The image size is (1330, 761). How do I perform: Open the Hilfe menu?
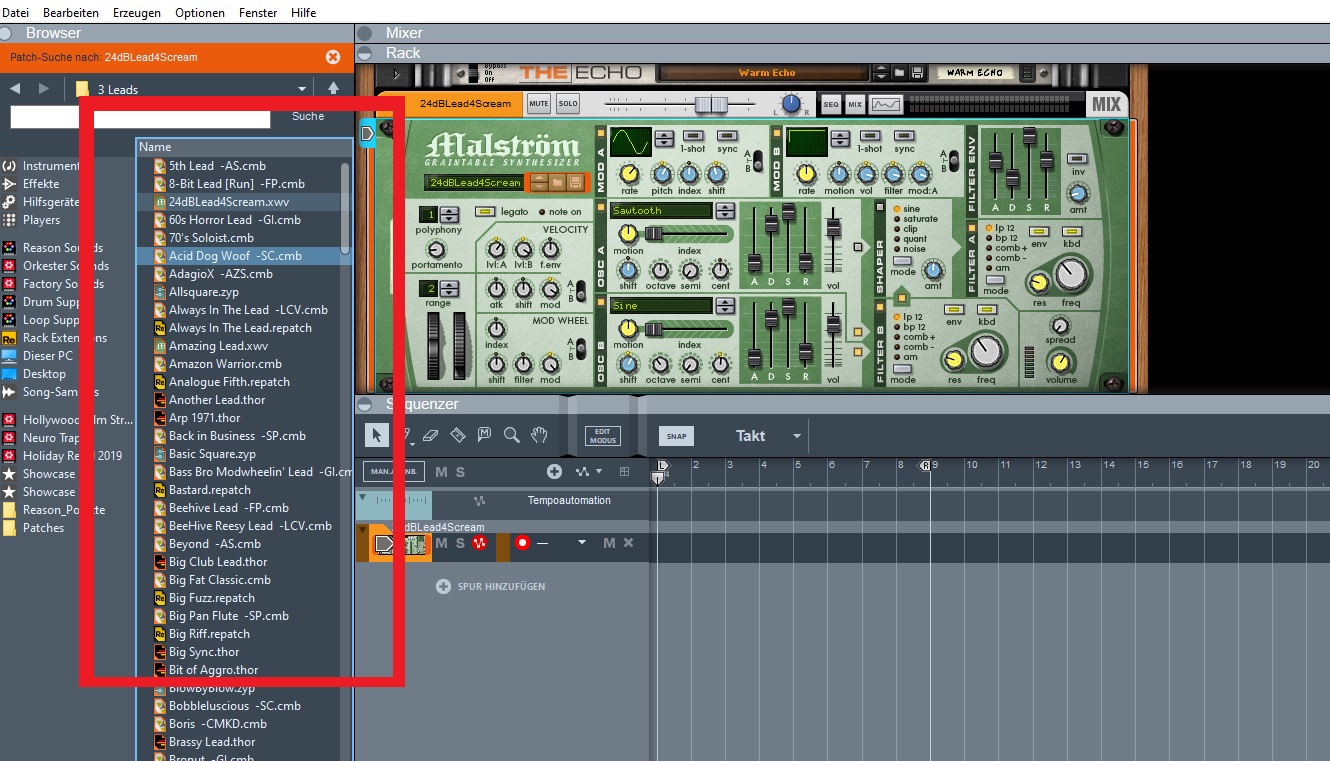click(303, 12)
